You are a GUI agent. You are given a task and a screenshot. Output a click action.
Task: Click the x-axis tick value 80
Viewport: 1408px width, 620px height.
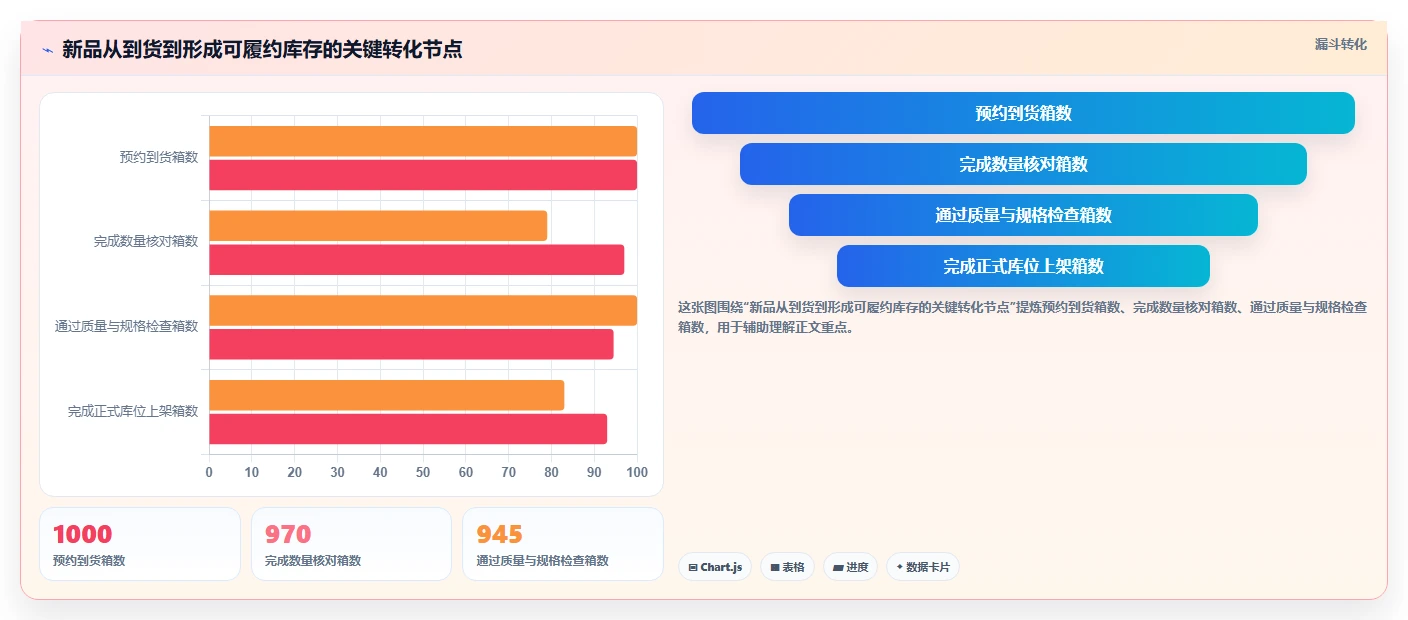click(x=551, y=472)
